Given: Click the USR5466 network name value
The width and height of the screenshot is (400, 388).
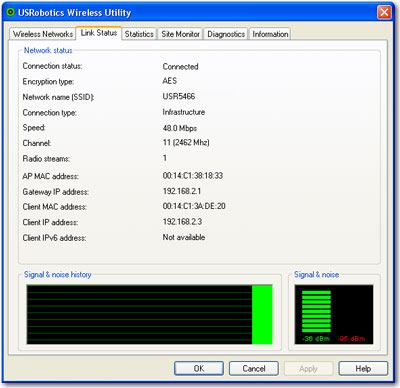Looking at the screenshot, I should pos(179,96).
